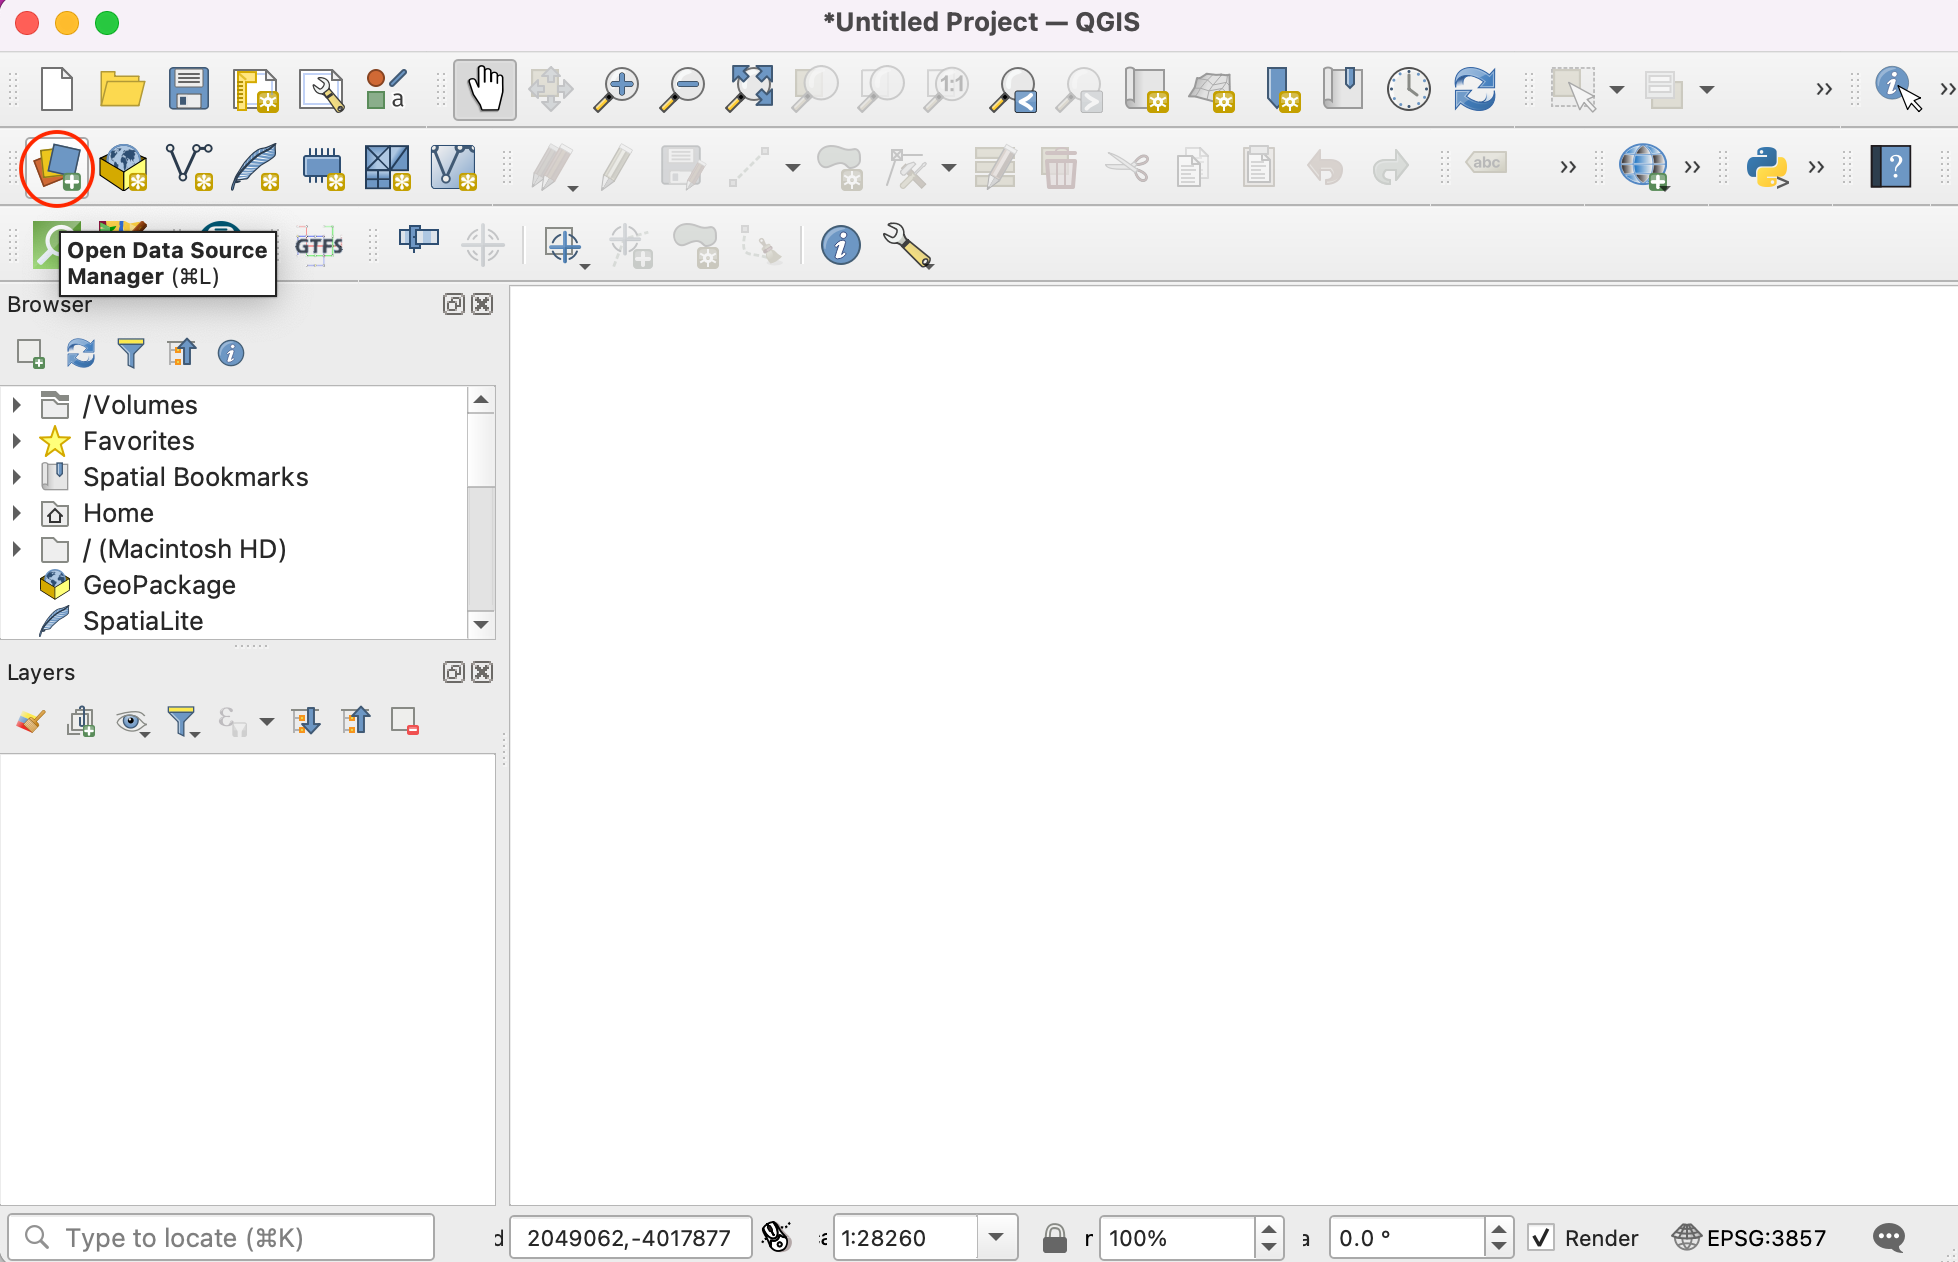Increase rotation with stepper up arrow

pos(1498,1230)
